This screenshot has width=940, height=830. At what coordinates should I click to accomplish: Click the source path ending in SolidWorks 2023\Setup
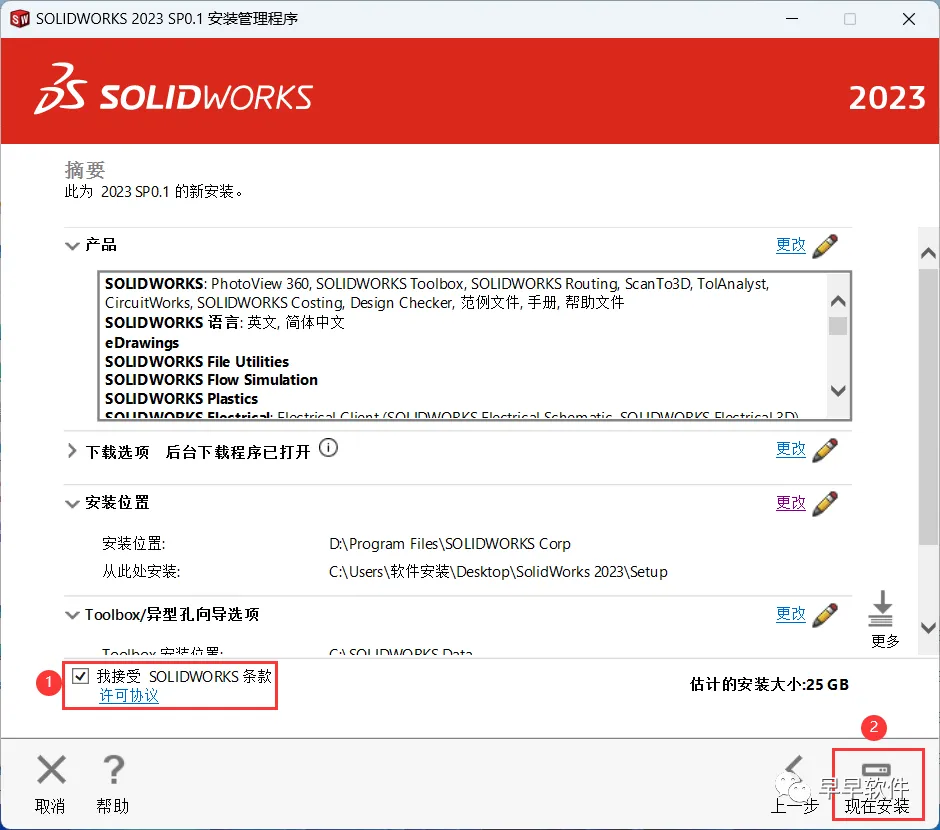pyautogui.click(x=498, y=572)
